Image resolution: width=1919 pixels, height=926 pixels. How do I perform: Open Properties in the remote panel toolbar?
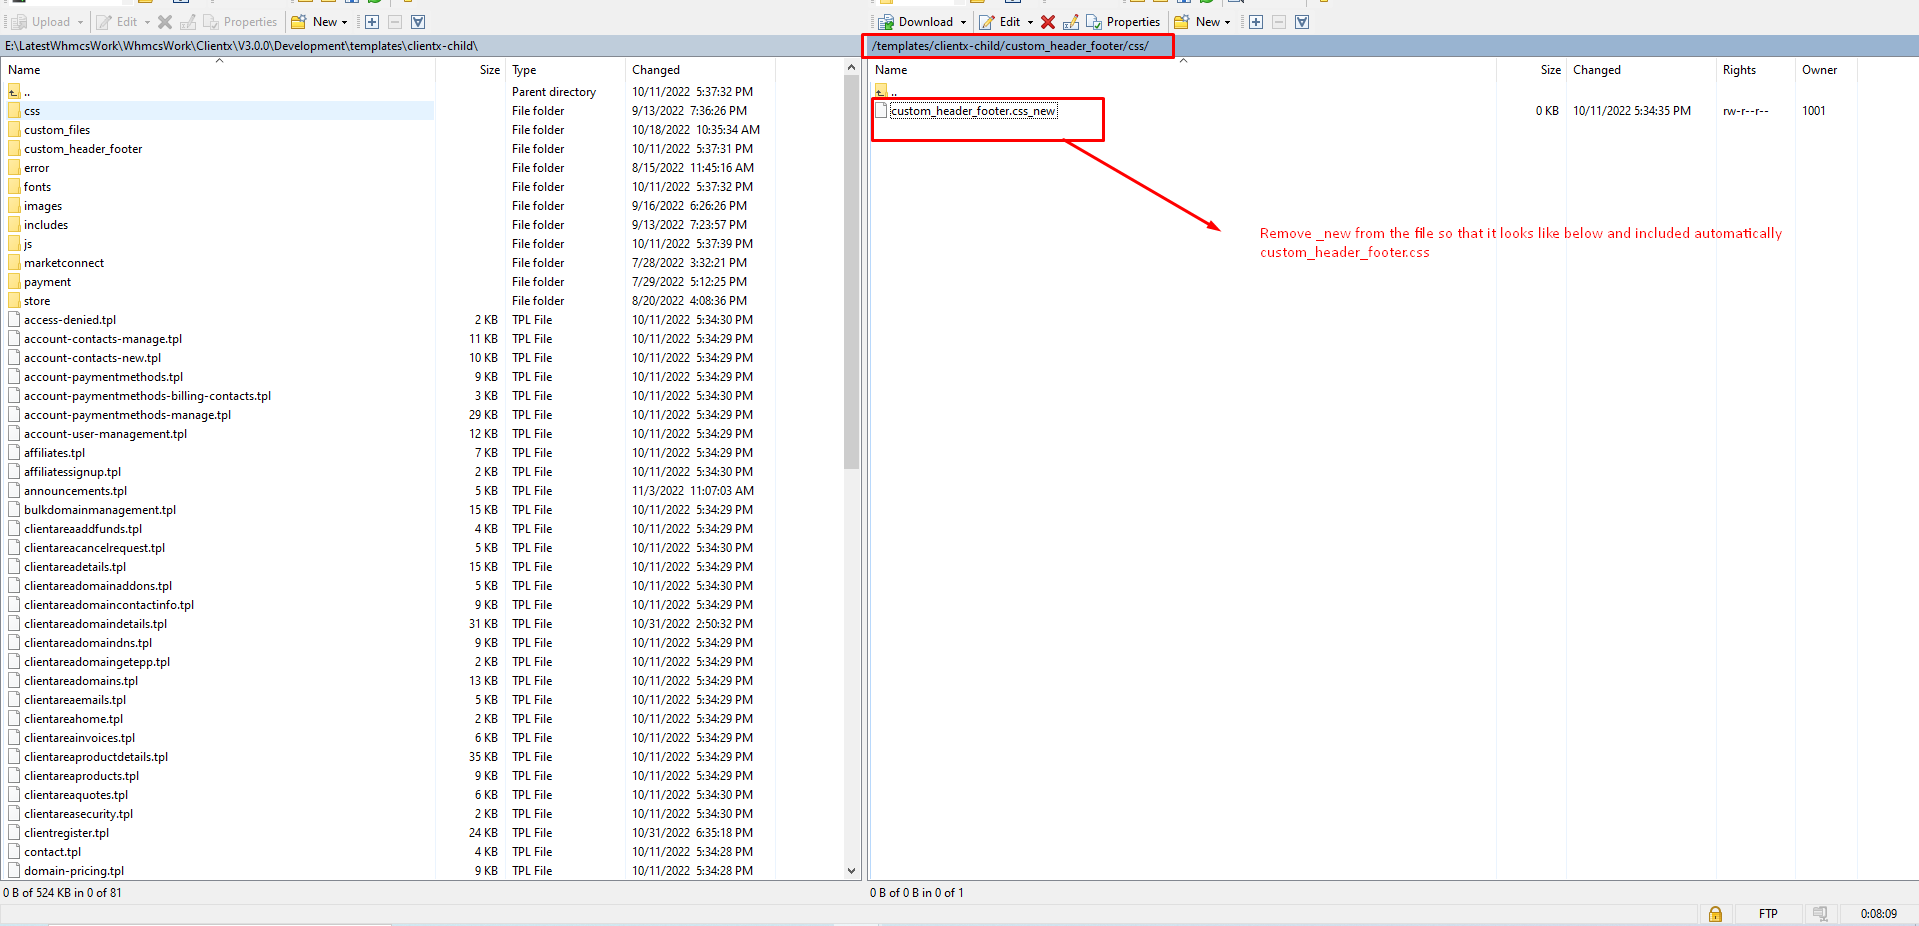1123,22
